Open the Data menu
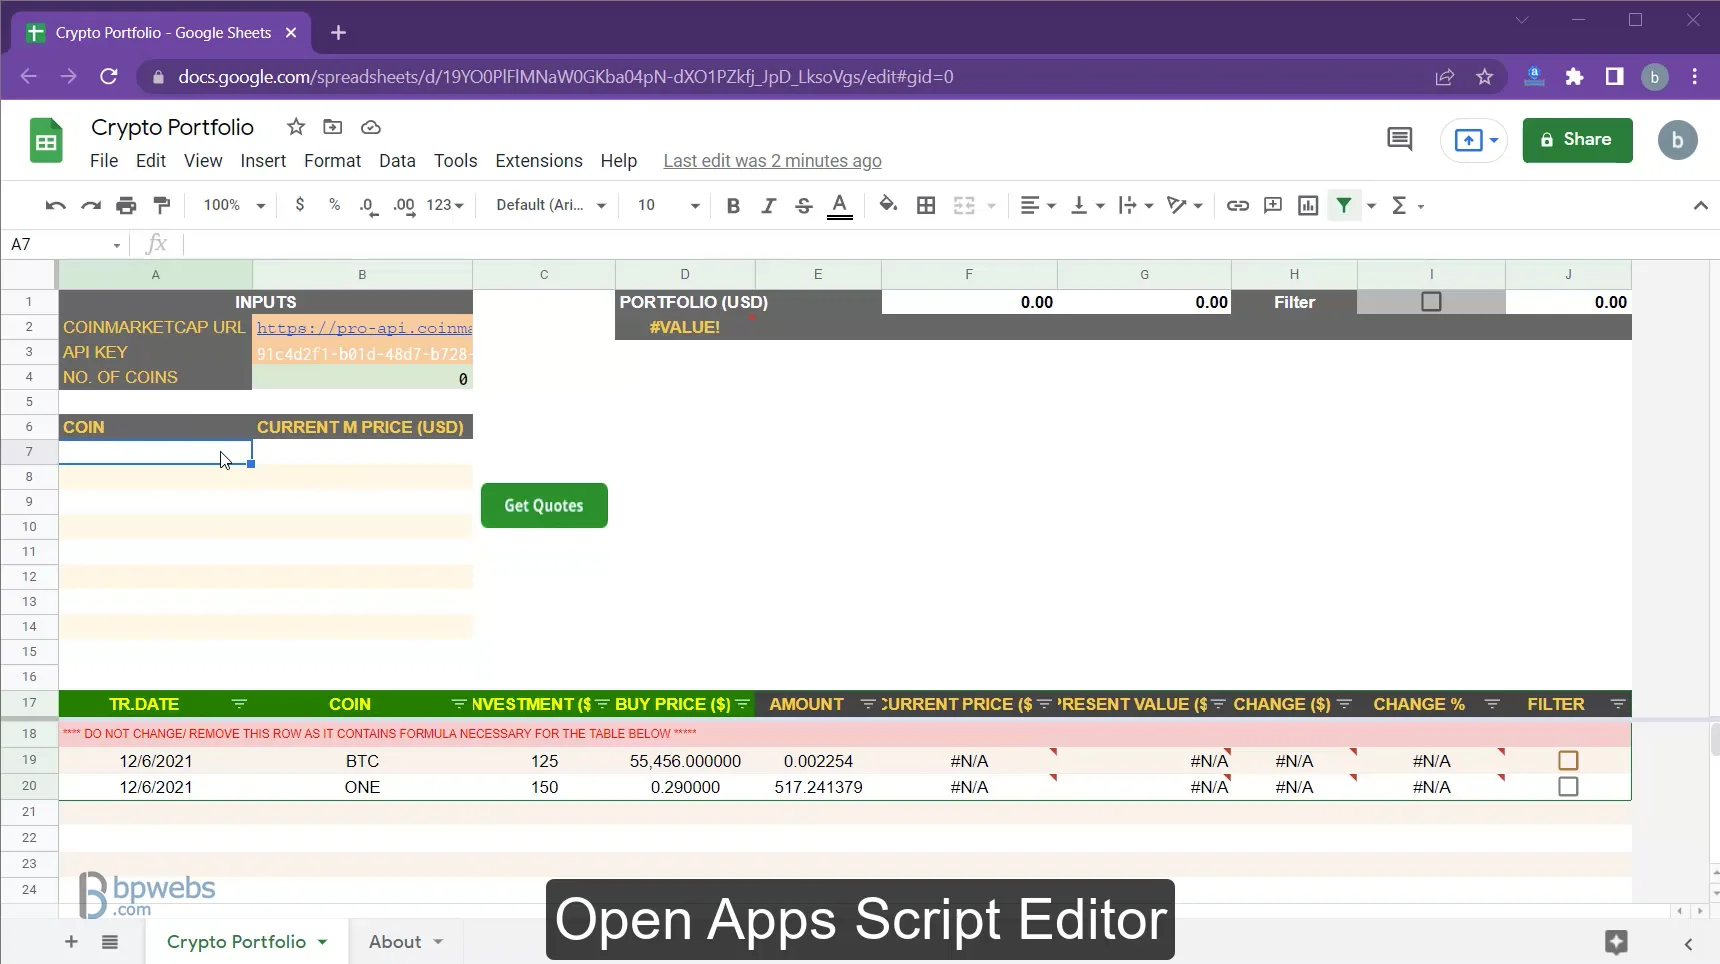This screenshot has width=1720, height=964. click(397, 161)
